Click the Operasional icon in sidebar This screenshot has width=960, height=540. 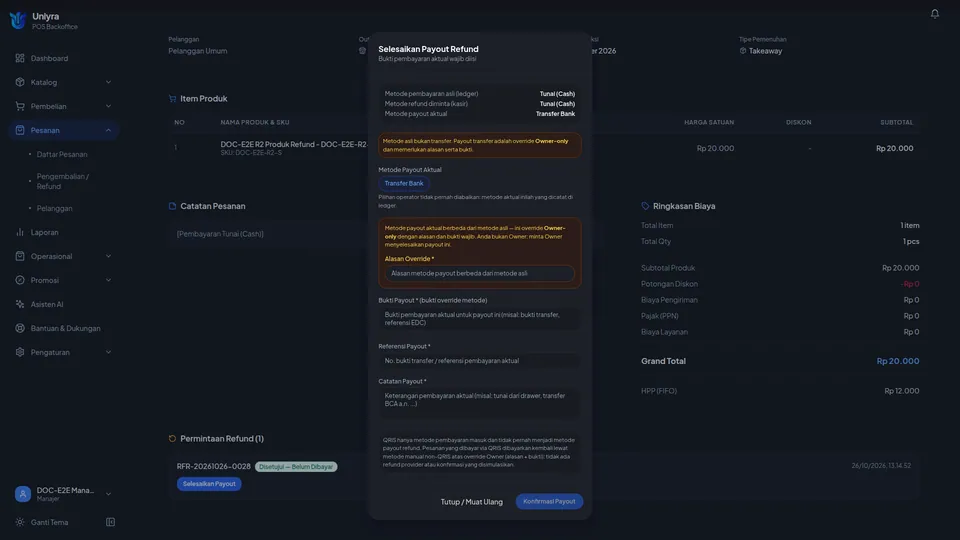pyautogui.click(x=20, y=256)
